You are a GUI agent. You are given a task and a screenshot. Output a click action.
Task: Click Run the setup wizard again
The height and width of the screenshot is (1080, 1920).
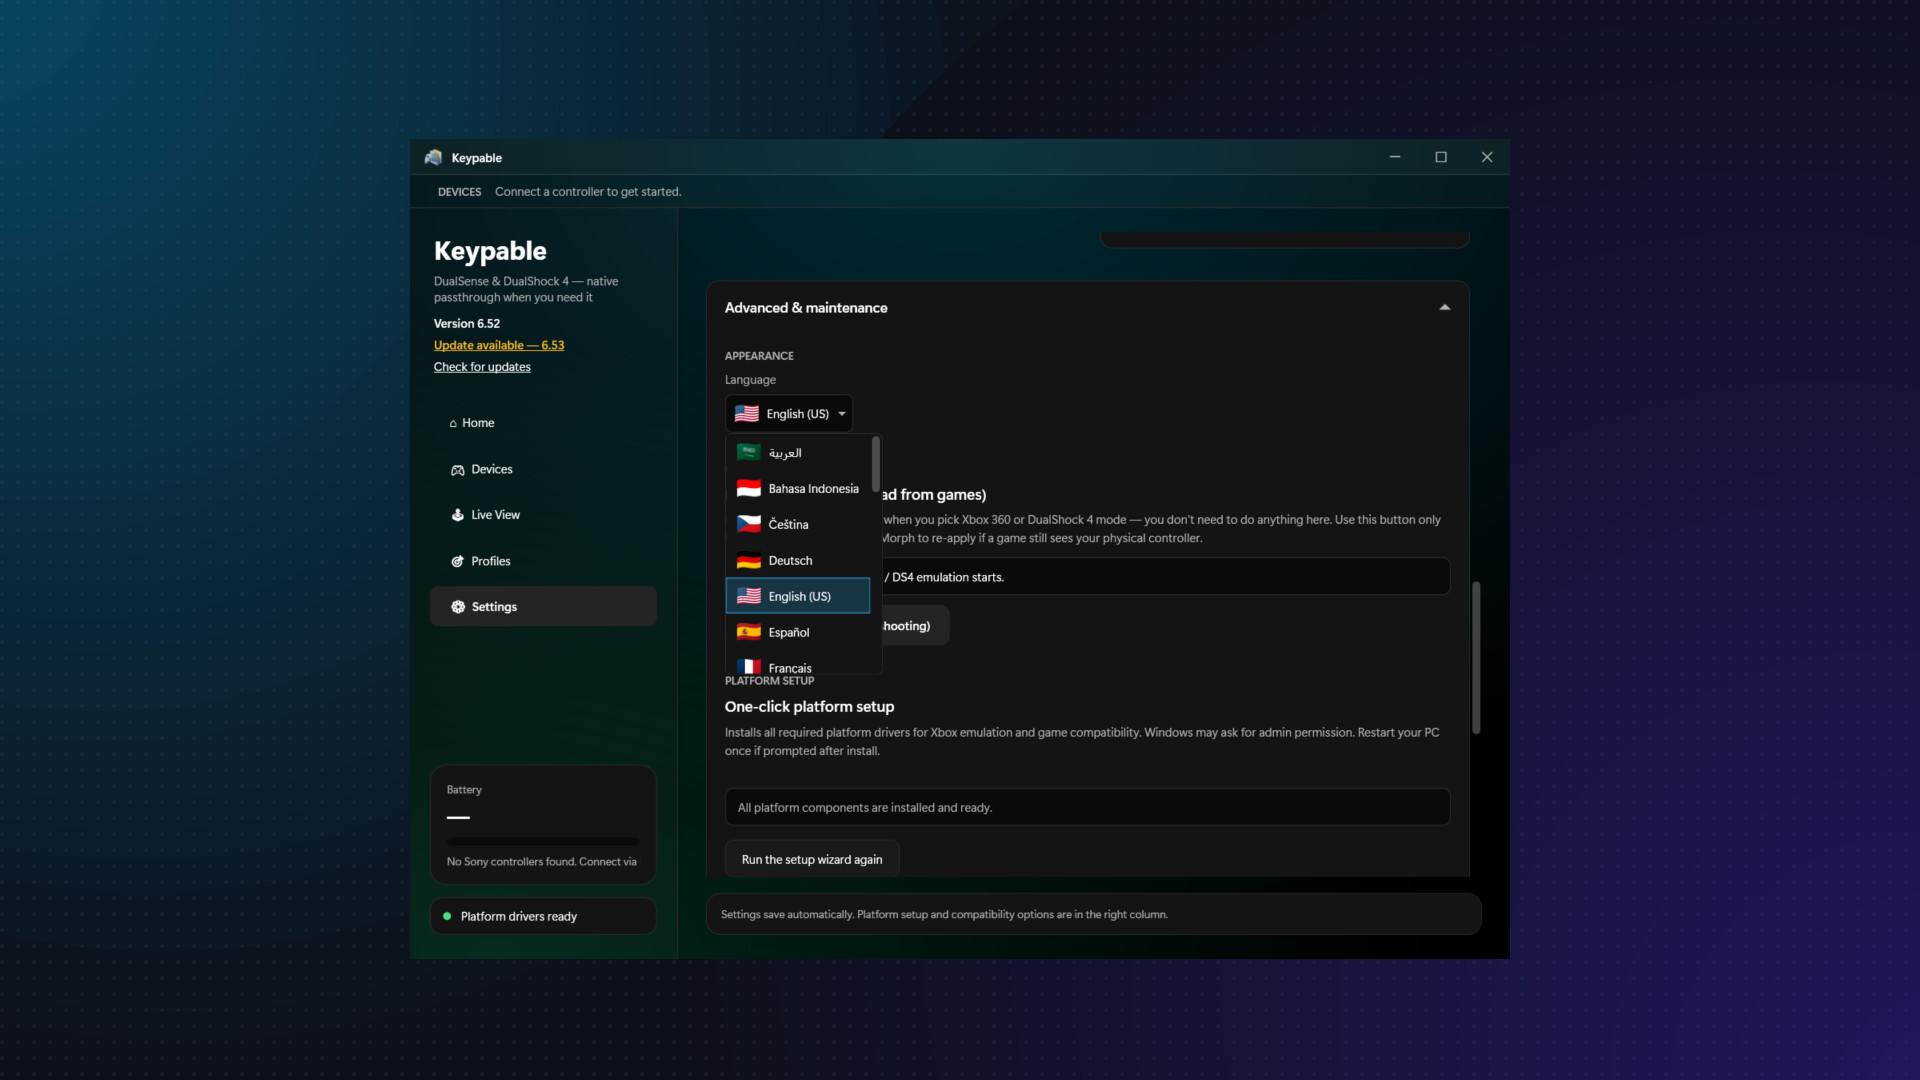pyautogui.click(x=812, y=859)
